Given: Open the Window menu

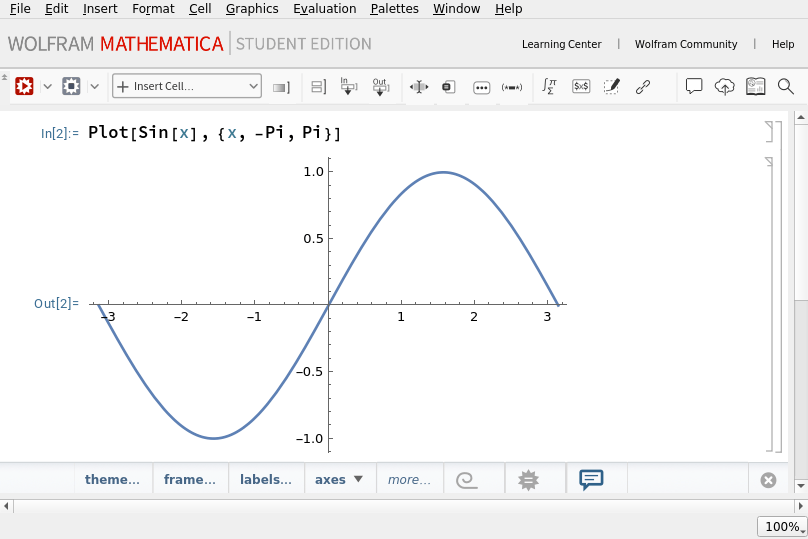Looking at the screenshot, I should pos(457,9).
